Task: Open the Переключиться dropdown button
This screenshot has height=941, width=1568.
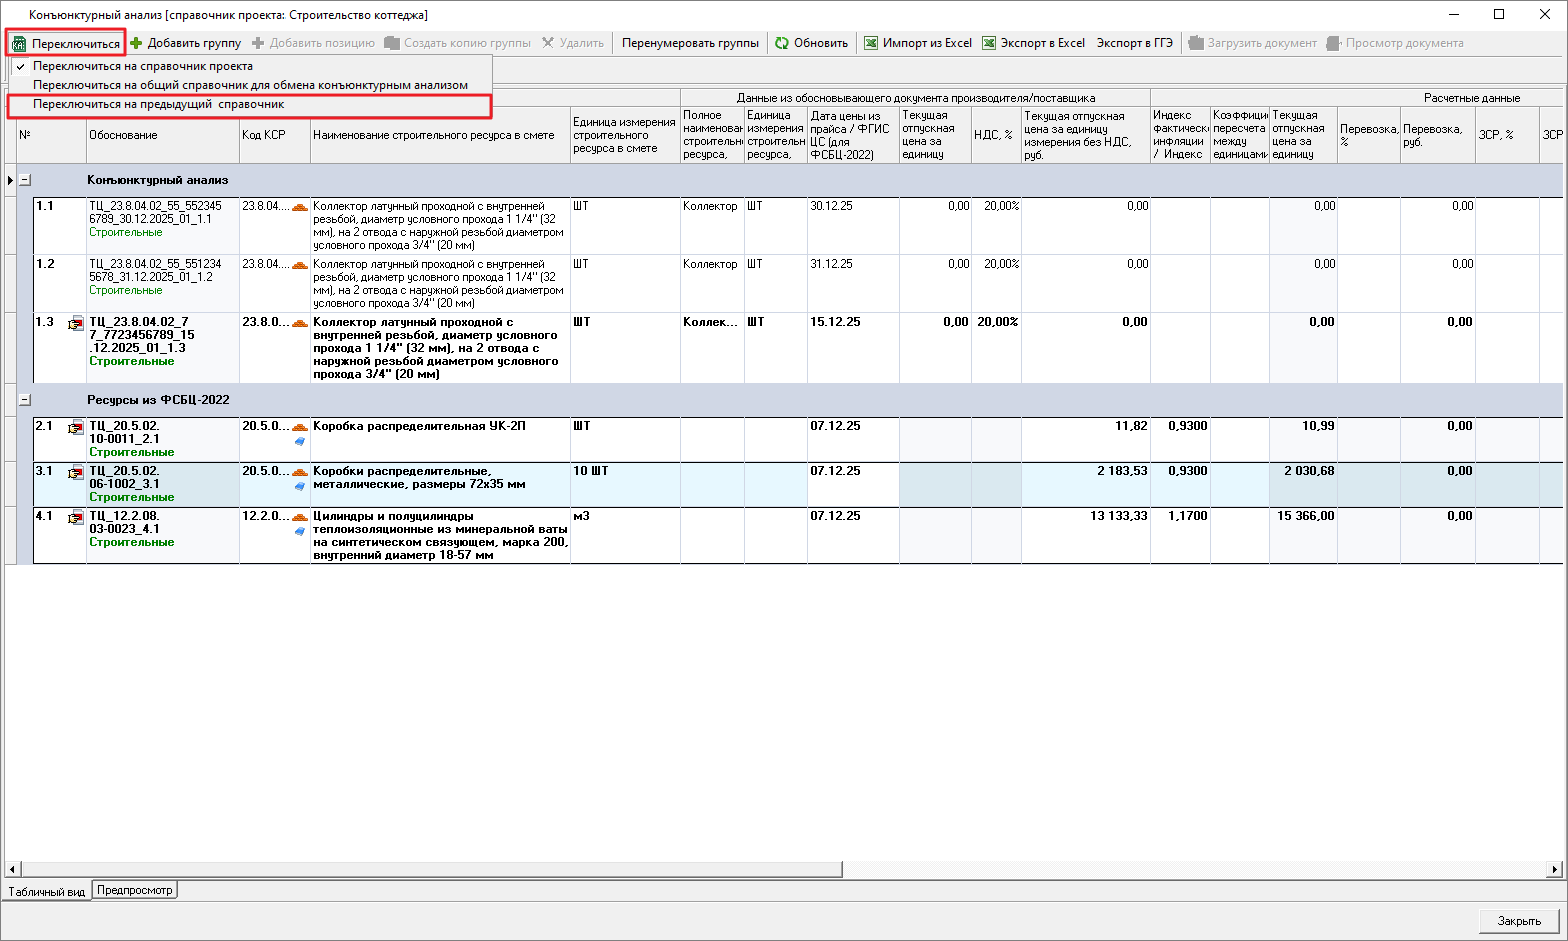Action: click(x=66, y=43)
